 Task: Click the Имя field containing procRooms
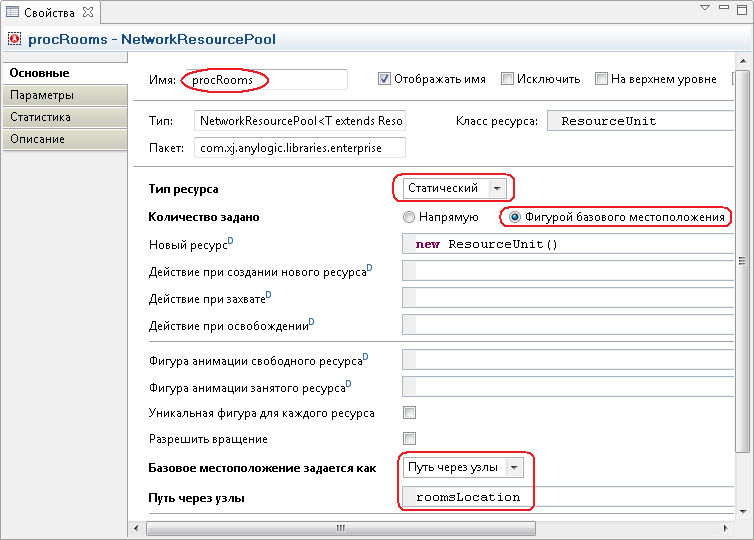[266, 80]
